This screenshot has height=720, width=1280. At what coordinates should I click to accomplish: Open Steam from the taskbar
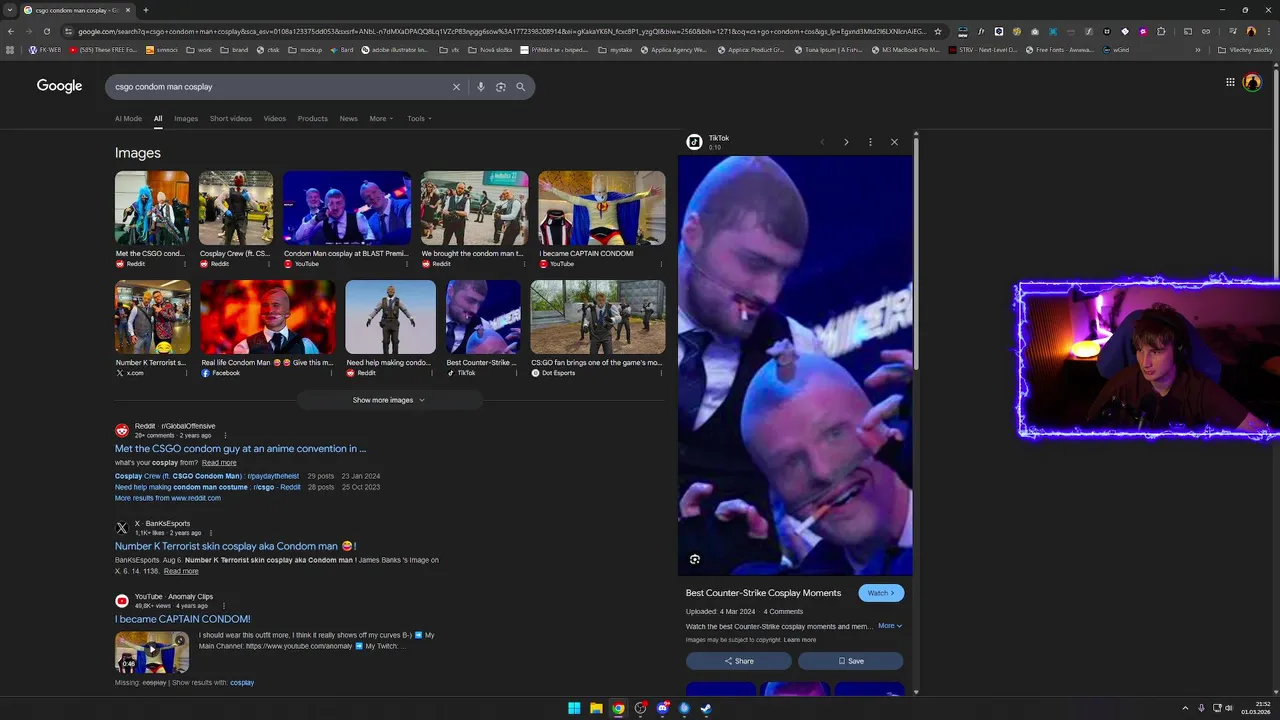[706, 708]
